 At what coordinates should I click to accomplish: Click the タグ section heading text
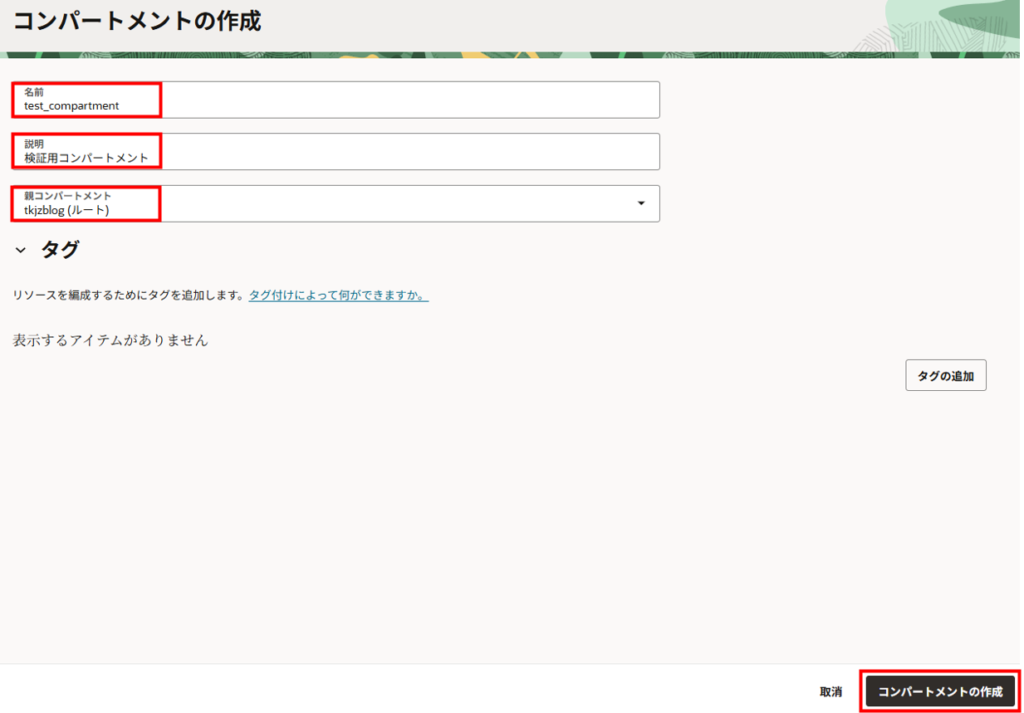click(60, 250)
